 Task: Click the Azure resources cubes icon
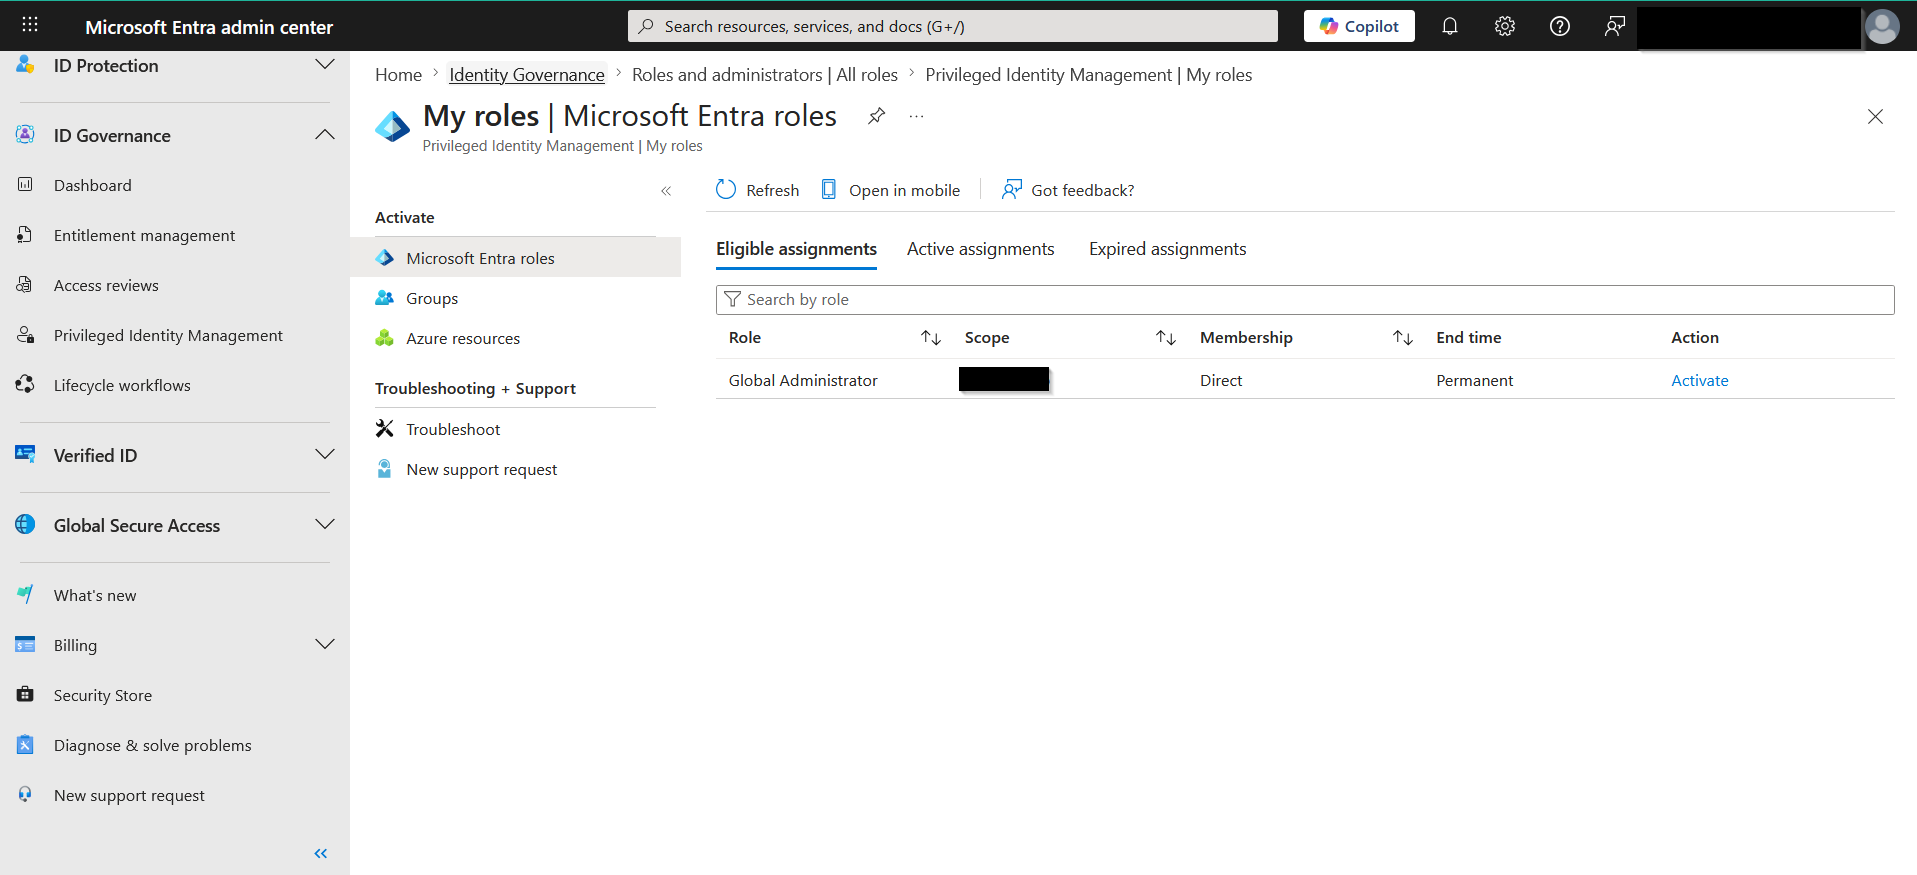click(x=384, y=338)
